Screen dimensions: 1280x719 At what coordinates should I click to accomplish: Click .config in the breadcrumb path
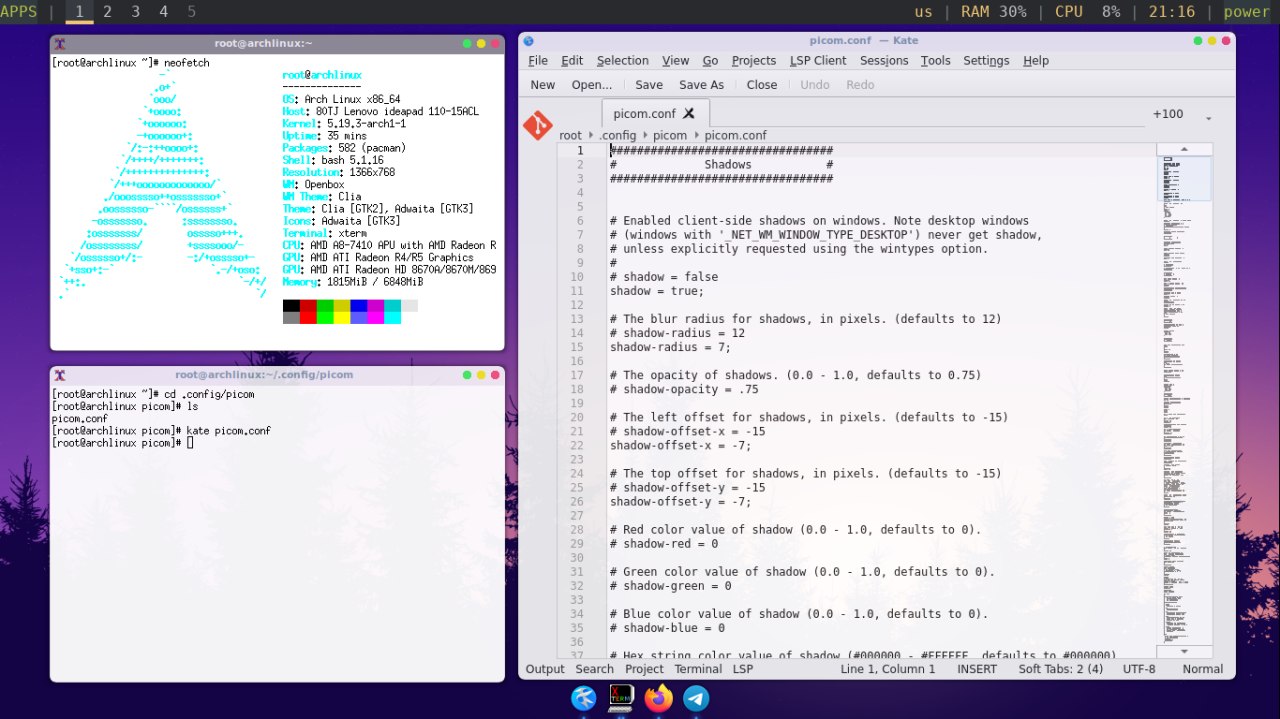pyautogui.click(x=617, y=135)
